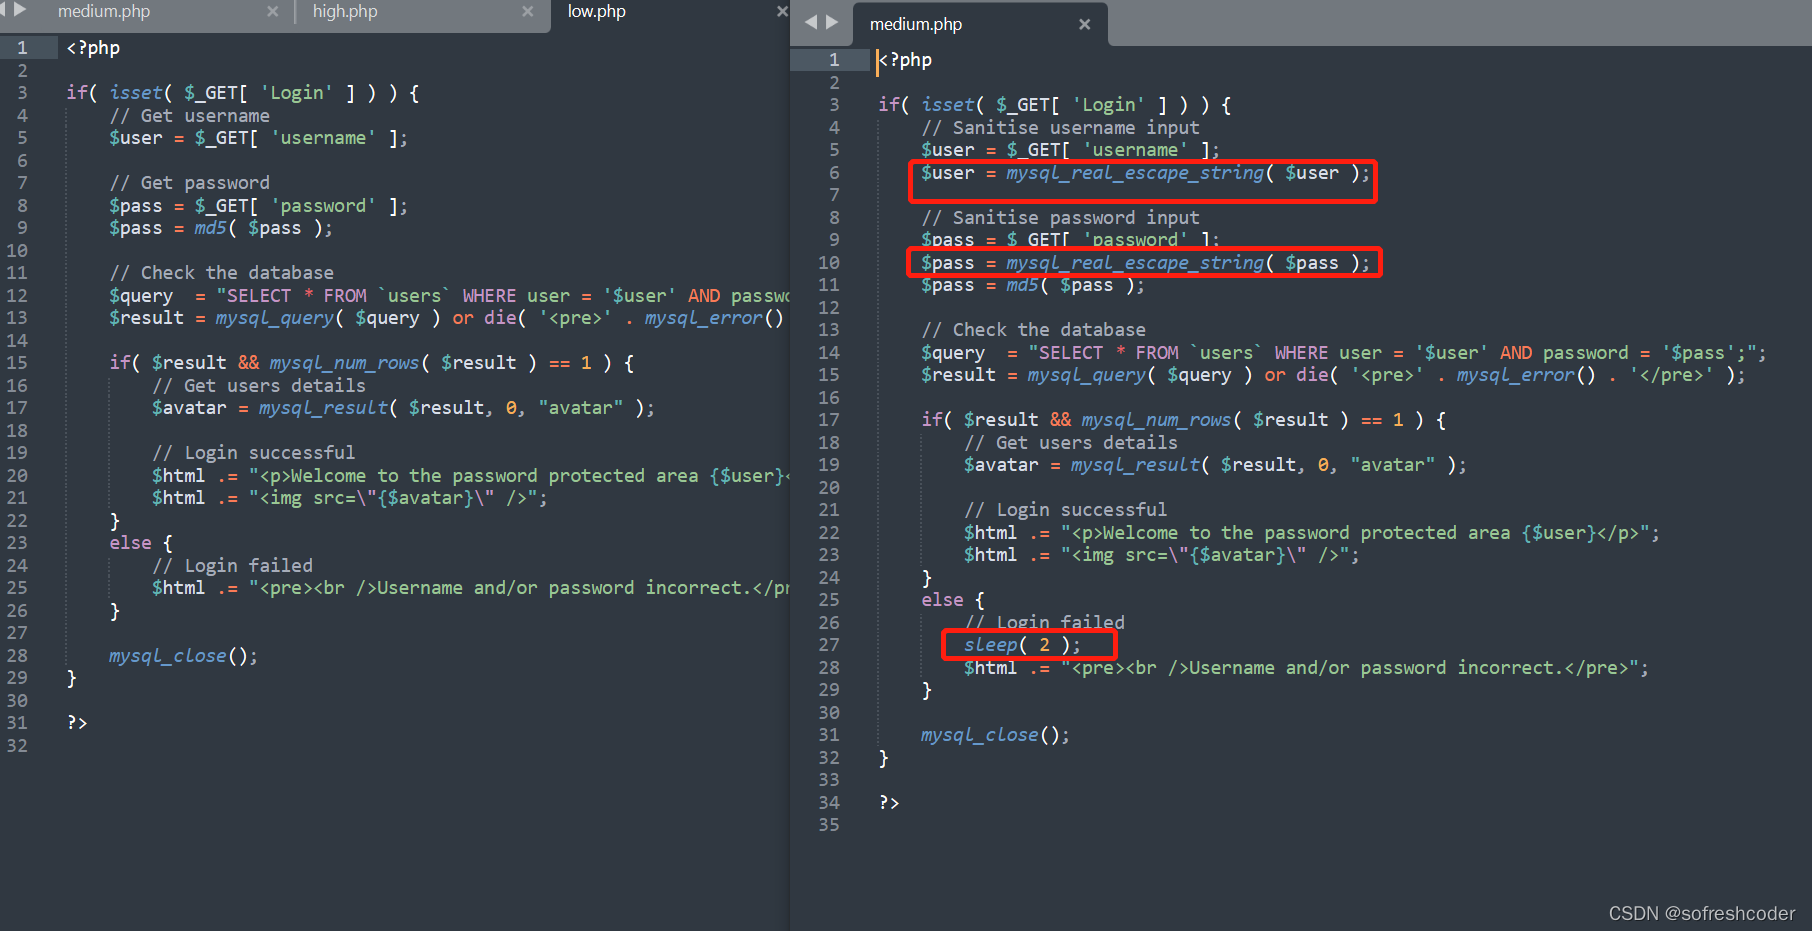Click the right tab-scroll arrow in right pane
This screenshot has height=931, width=1812.
832,22
